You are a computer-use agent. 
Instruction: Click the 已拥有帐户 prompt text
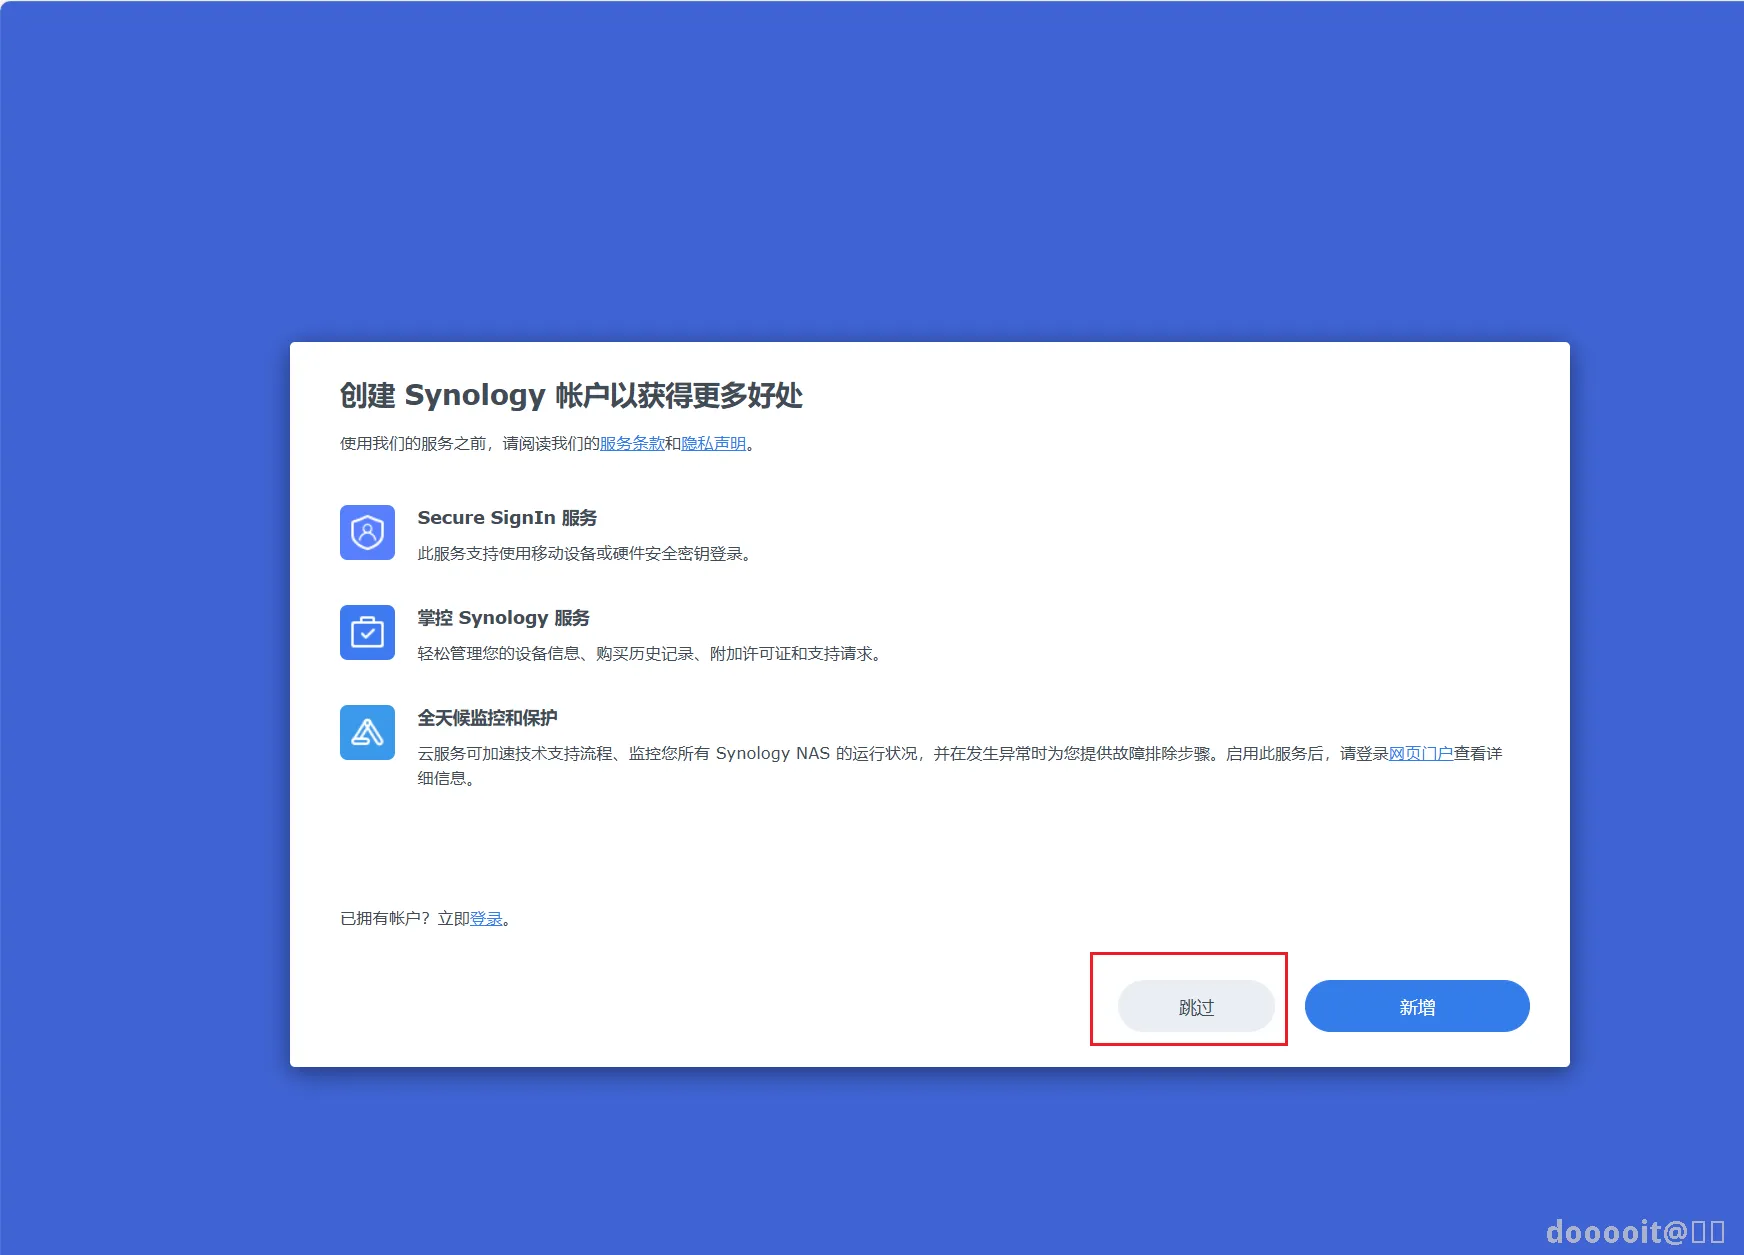point(385,918)
